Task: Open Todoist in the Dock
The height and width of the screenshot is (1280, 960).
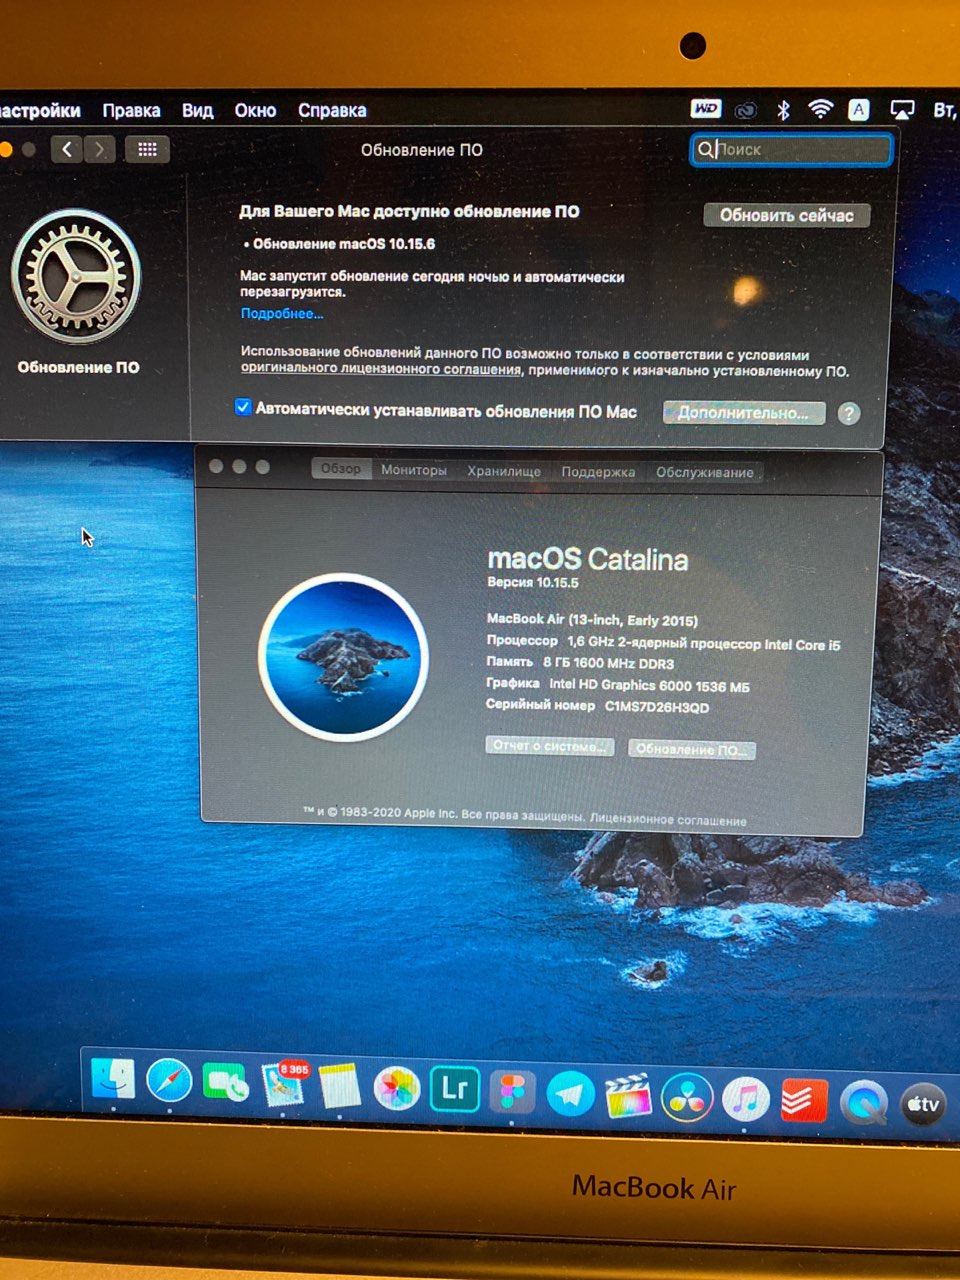Action: click(x=804, y=1102)
